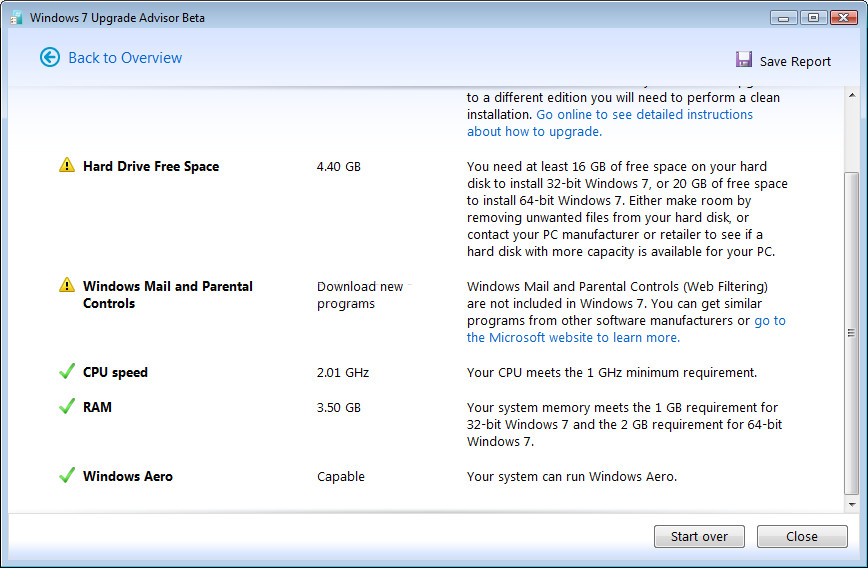Click the Back to Overview arrow icon
868x568 pixels.
[x=50, y=58]
